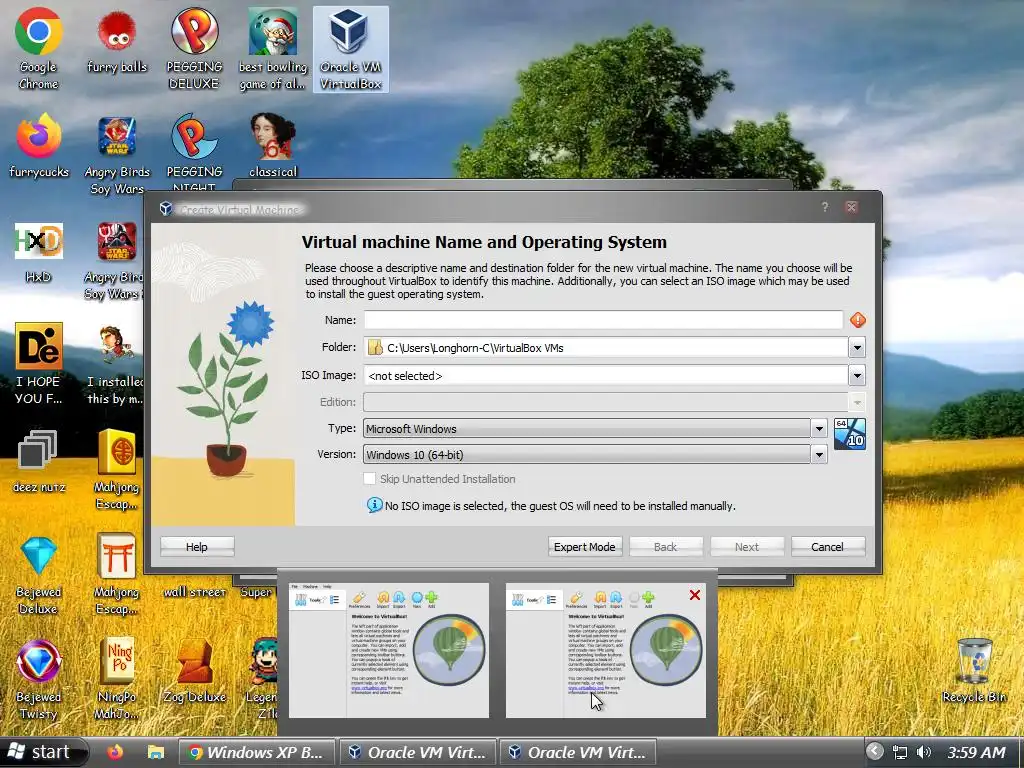Screen dimensions: 1024x768
Task: Click the 3:59 AM clock in the tray
Action: tap(976, 752)
